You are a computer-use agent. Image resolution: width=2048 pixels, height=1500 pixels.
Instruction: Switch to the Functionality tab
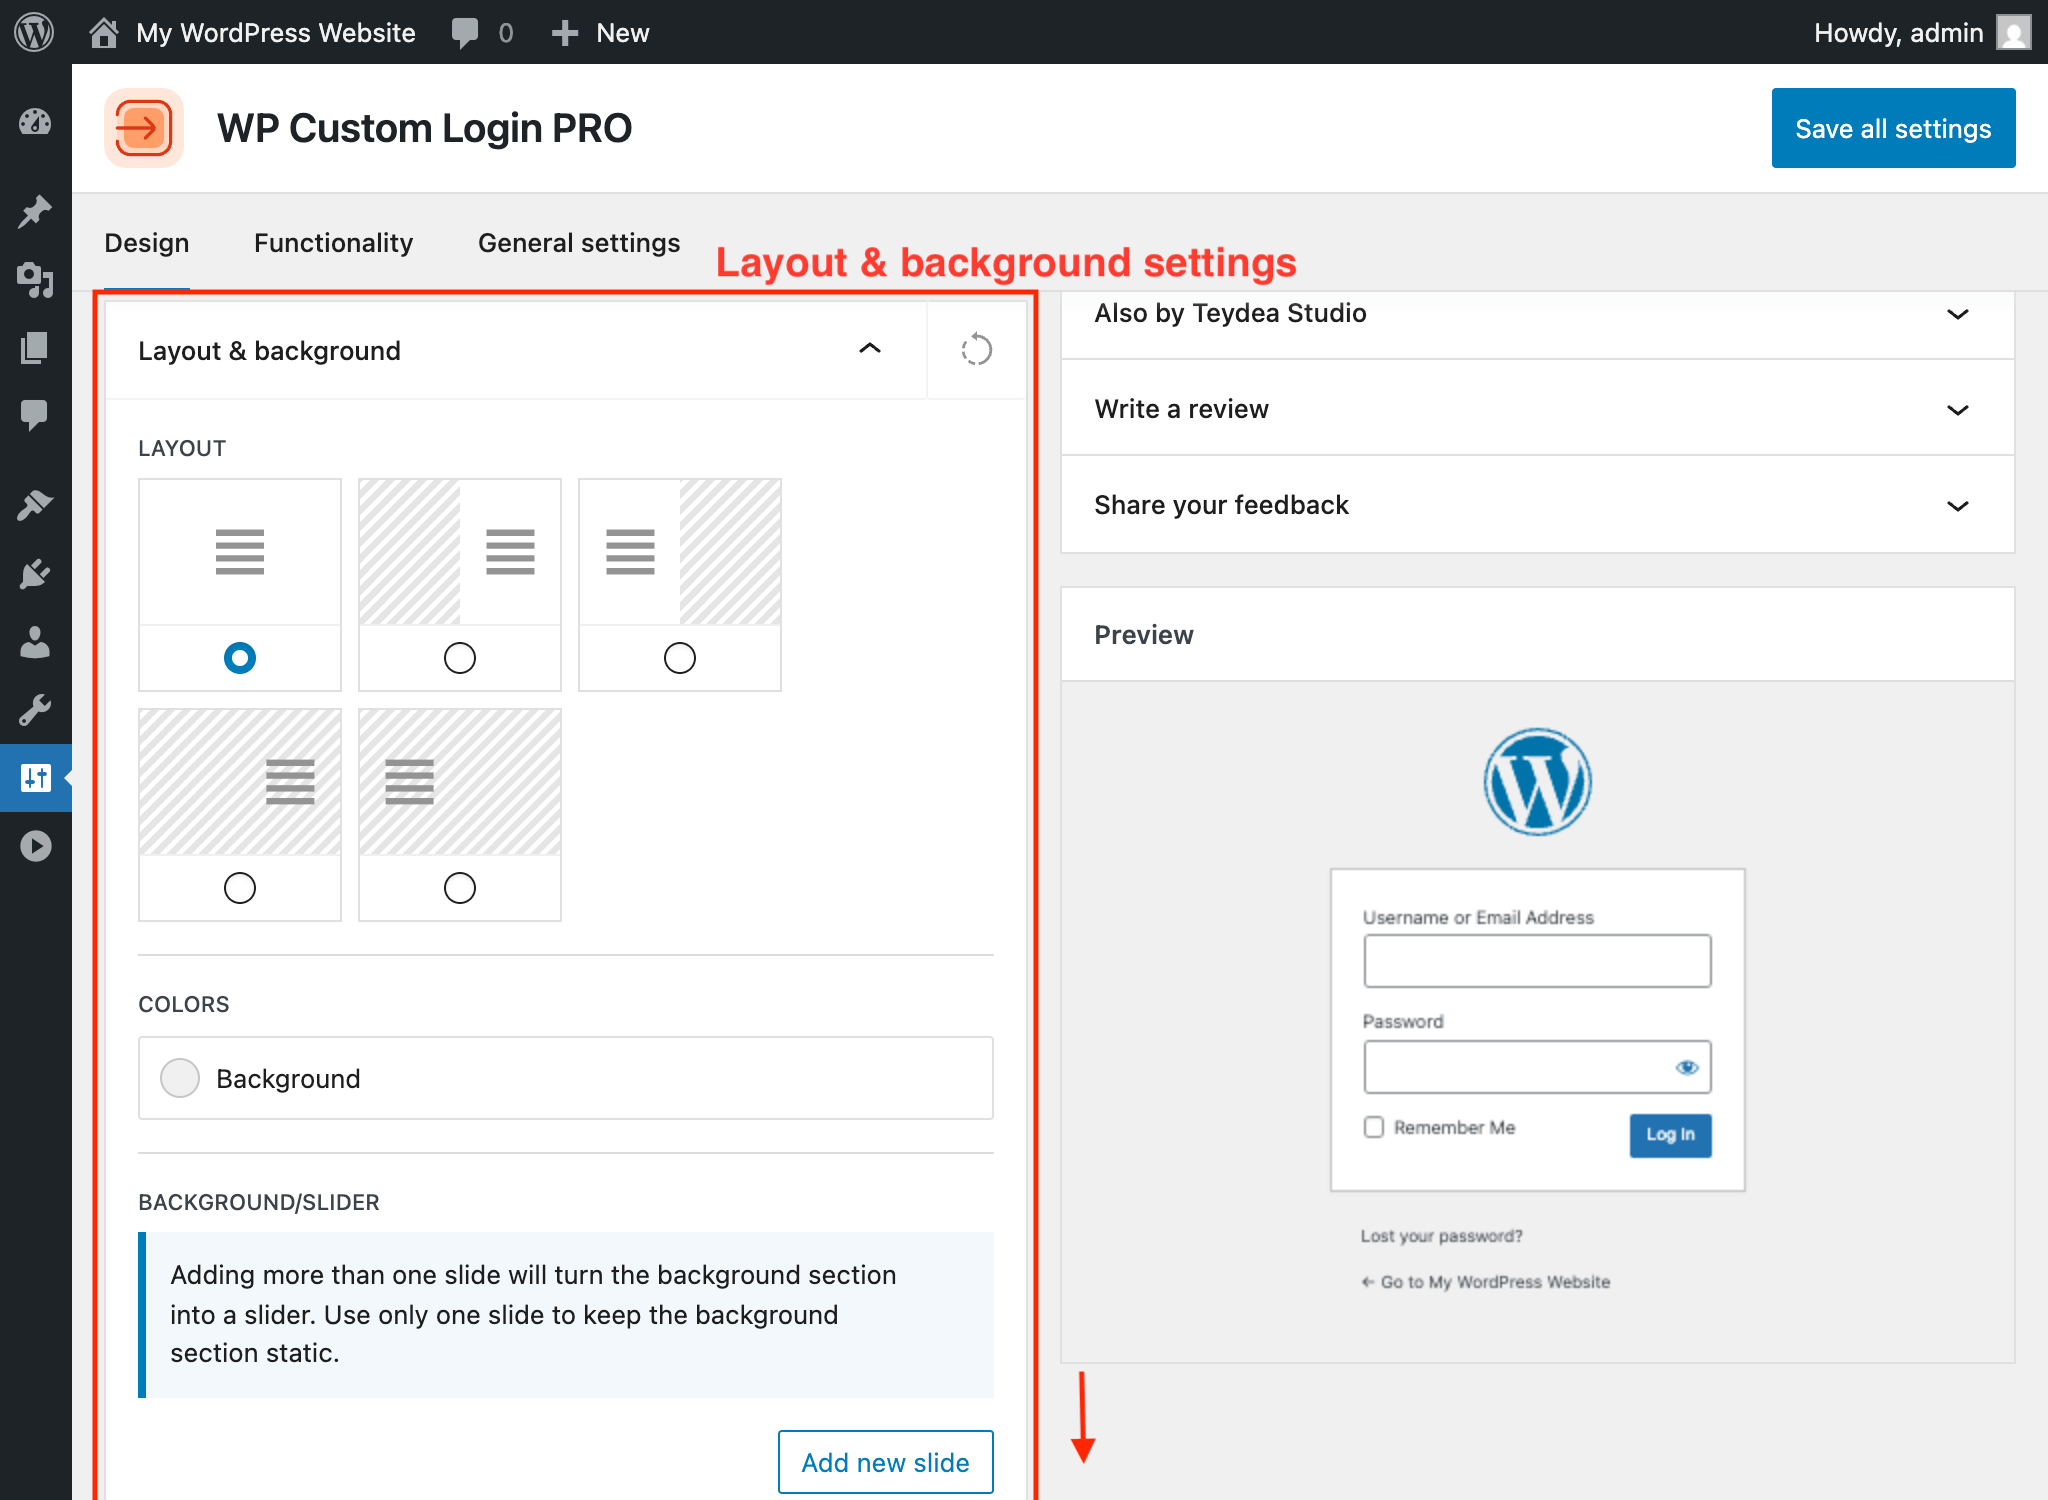click(333, 242)
